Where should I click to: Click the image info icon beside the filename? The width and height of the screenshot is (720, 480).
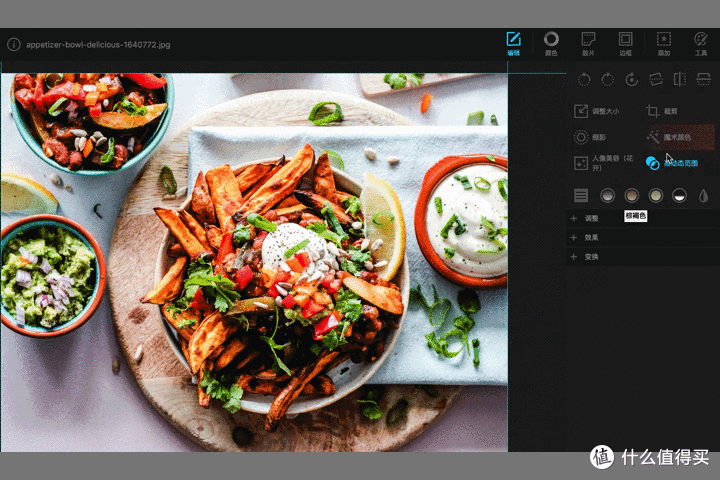click(x=14, y=45)
